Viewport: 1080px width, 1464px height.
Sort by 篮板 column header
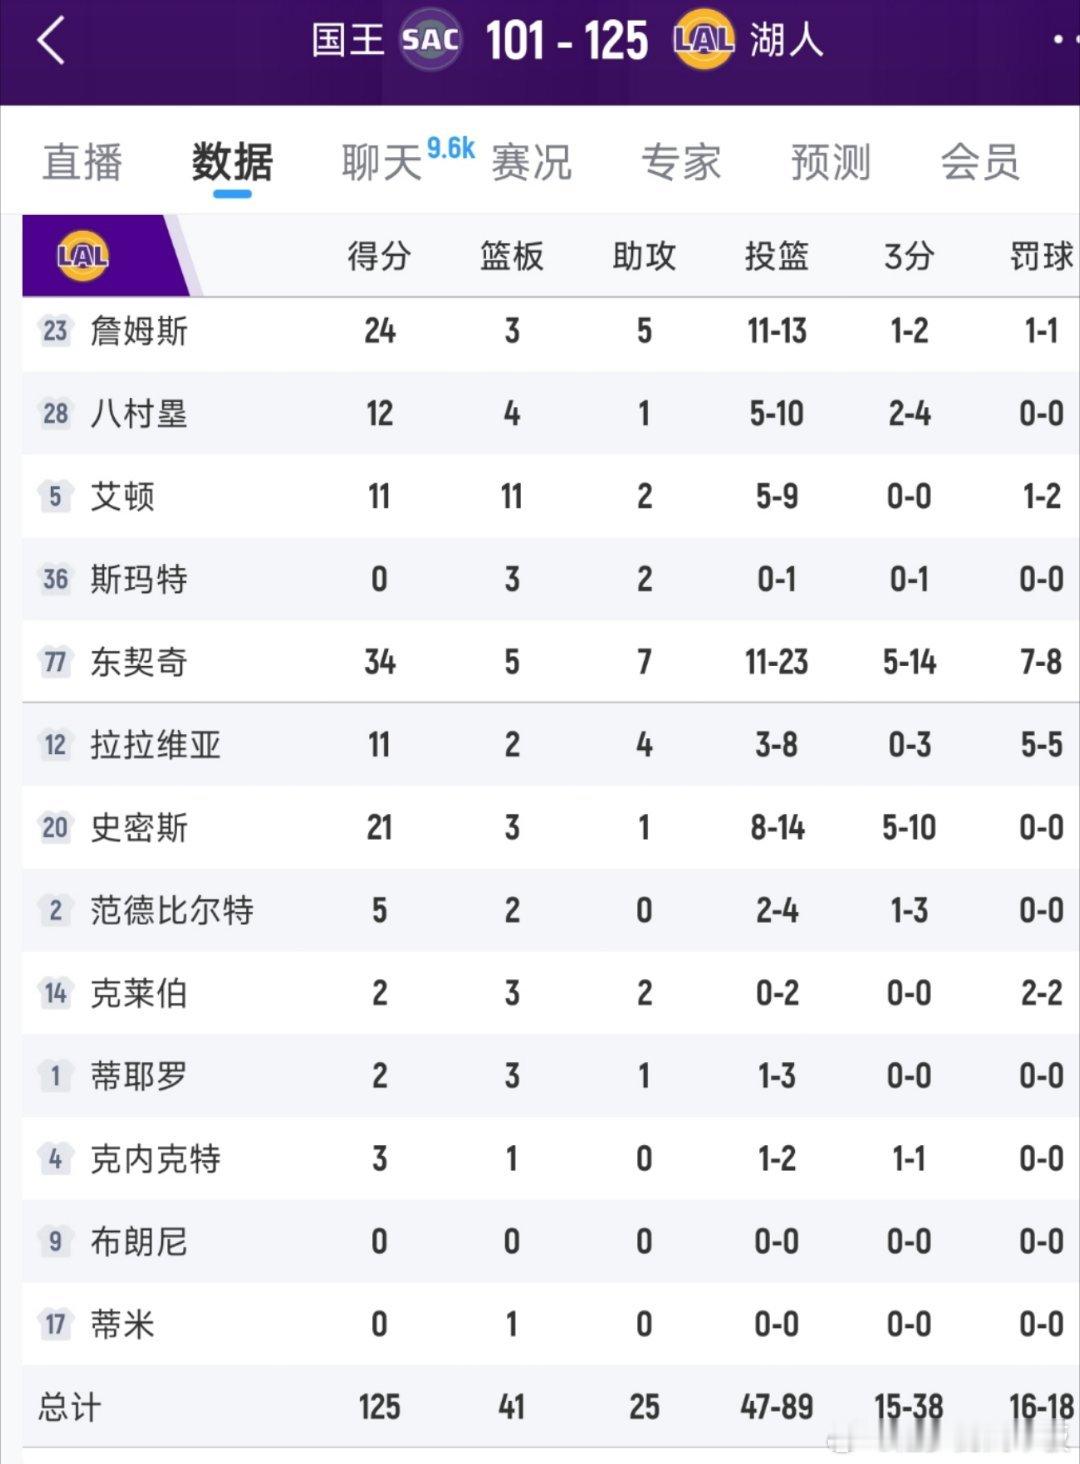511,257
